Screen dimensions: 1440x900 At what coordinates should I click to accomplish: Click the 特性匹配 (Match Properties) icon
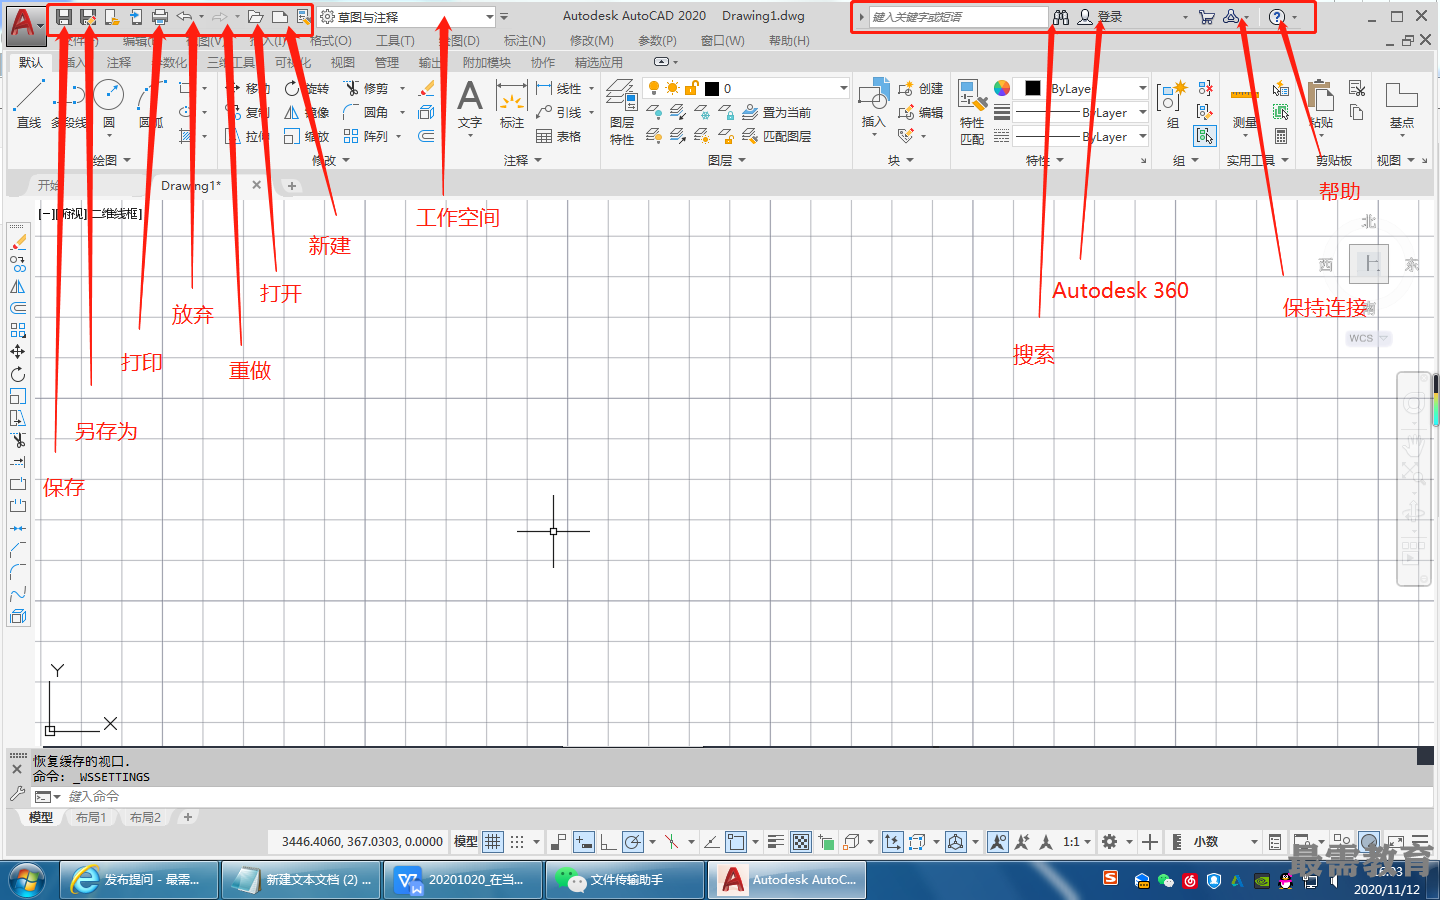click(972, 112)
